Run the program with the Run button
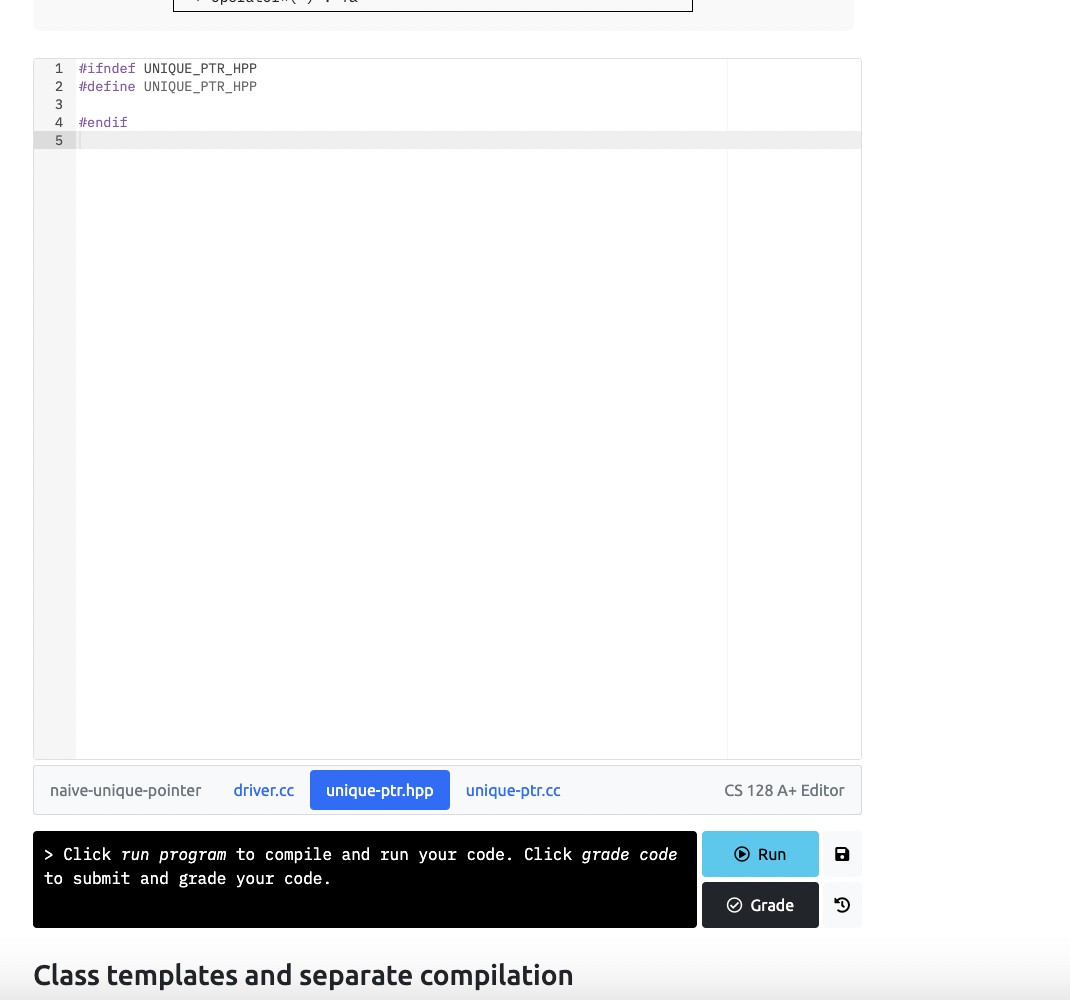 [x=760, y=854]
